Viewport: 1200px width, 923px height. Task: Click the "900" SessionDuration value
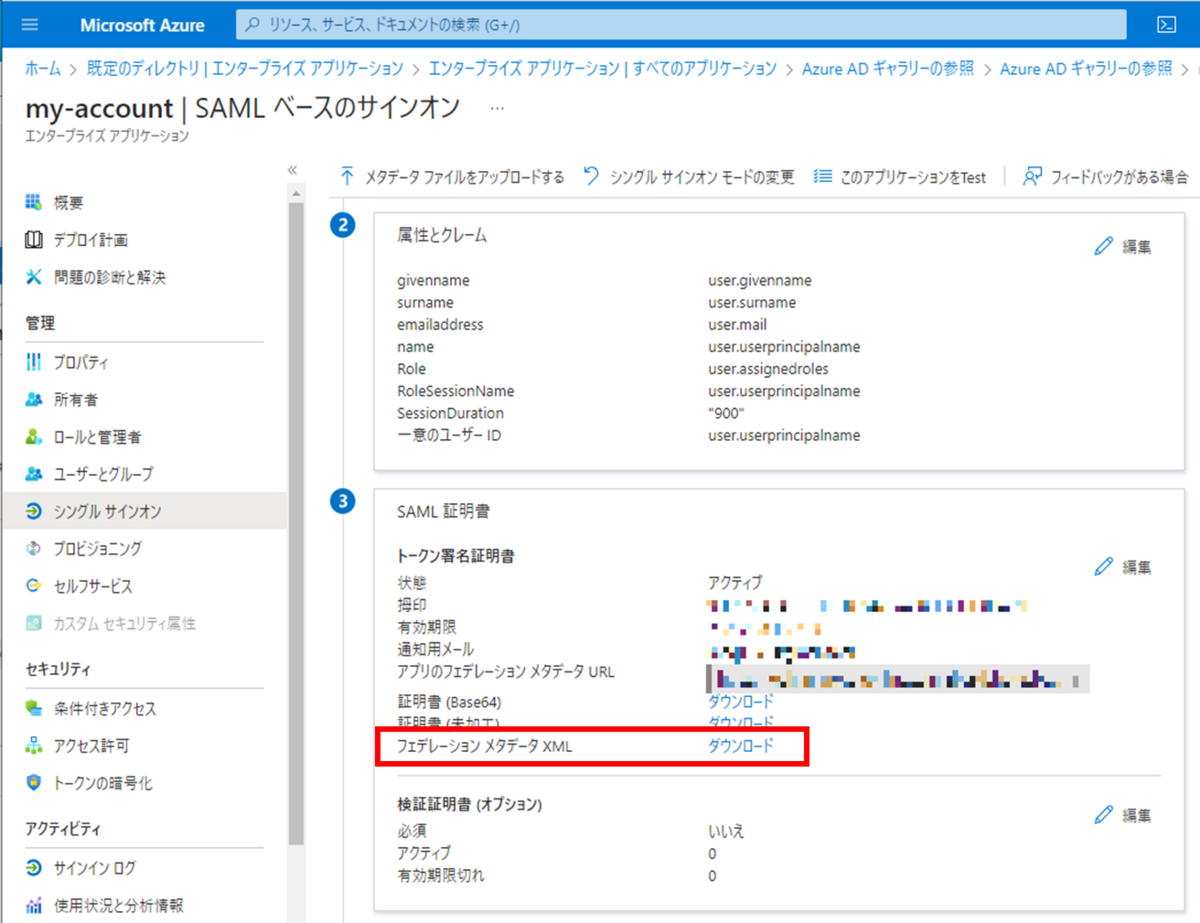click(x=728, y=413)
